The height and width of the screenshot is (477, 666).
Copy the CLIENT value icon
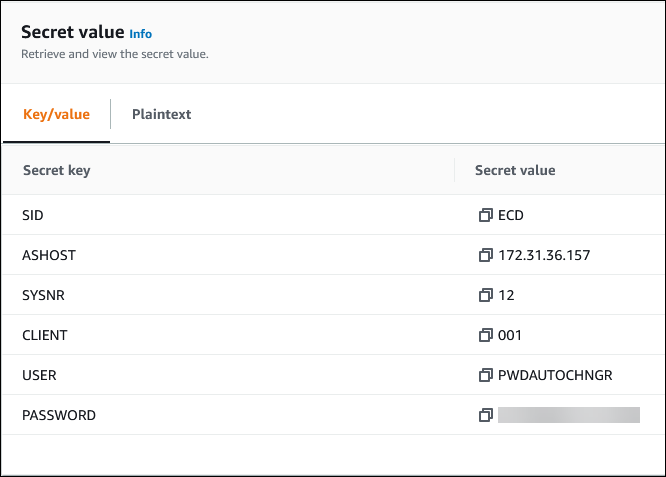486,335
